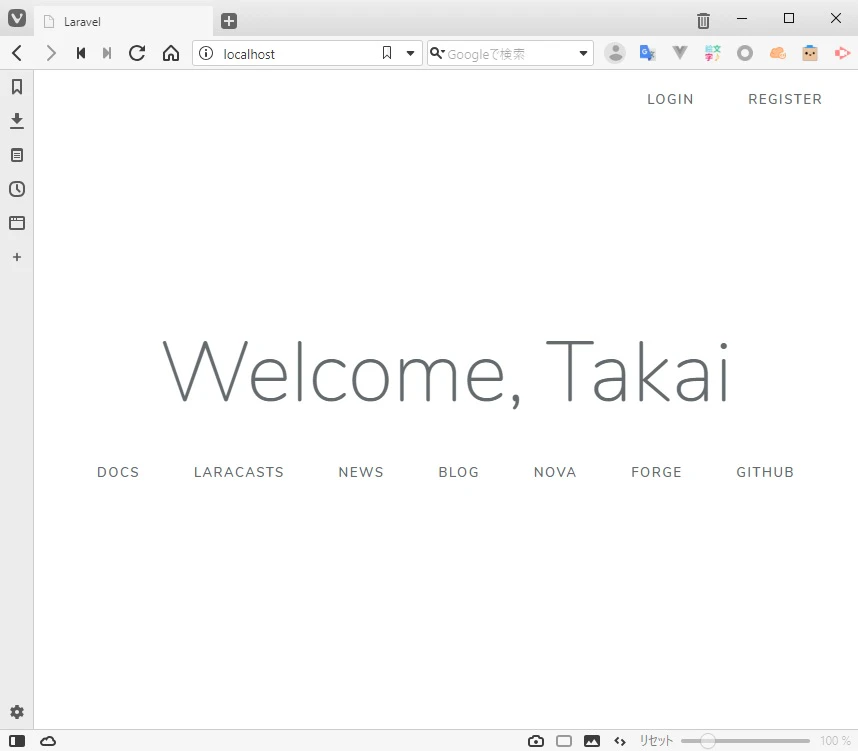The width and height of the screenshot is (858, 751).
Task: Expand address bar history dropdown
Action: click(x=410, y=53)
